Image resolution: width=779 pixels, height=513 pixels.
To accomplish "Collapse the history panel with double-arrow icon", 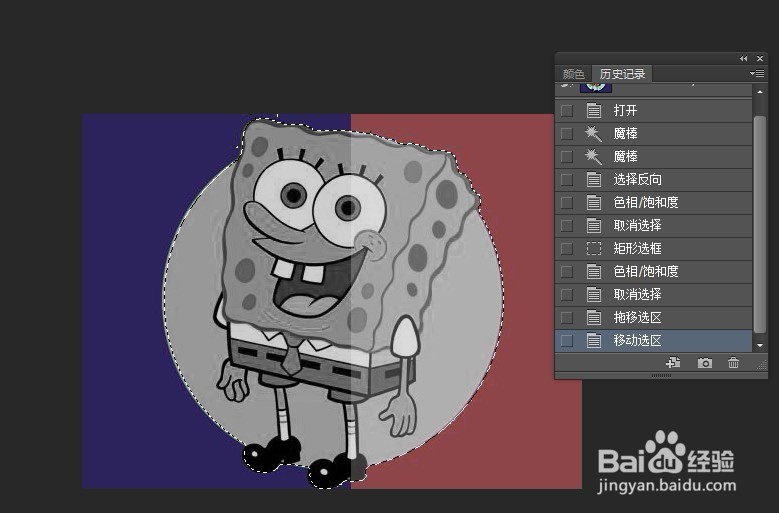I will 743,59.
